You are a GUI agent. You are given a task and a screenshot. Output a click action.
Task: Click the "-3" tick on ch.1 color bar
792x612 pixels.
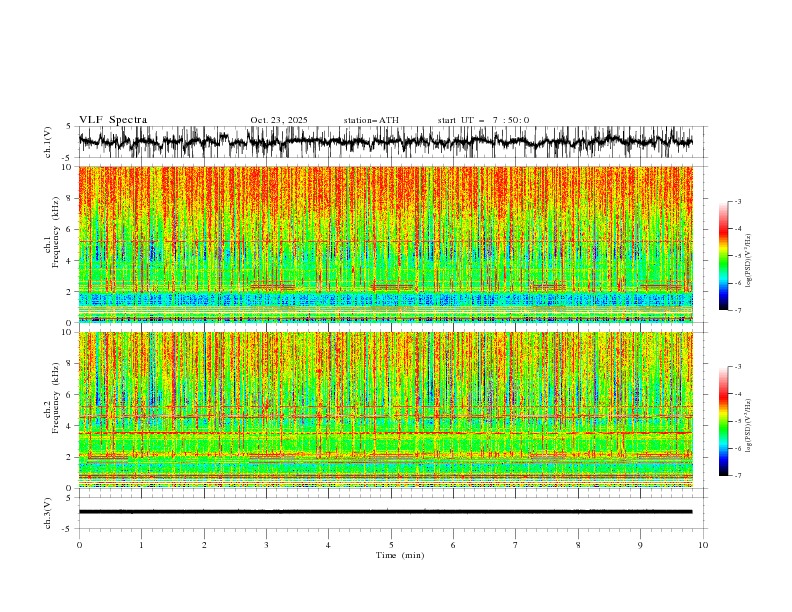(737, 201)
